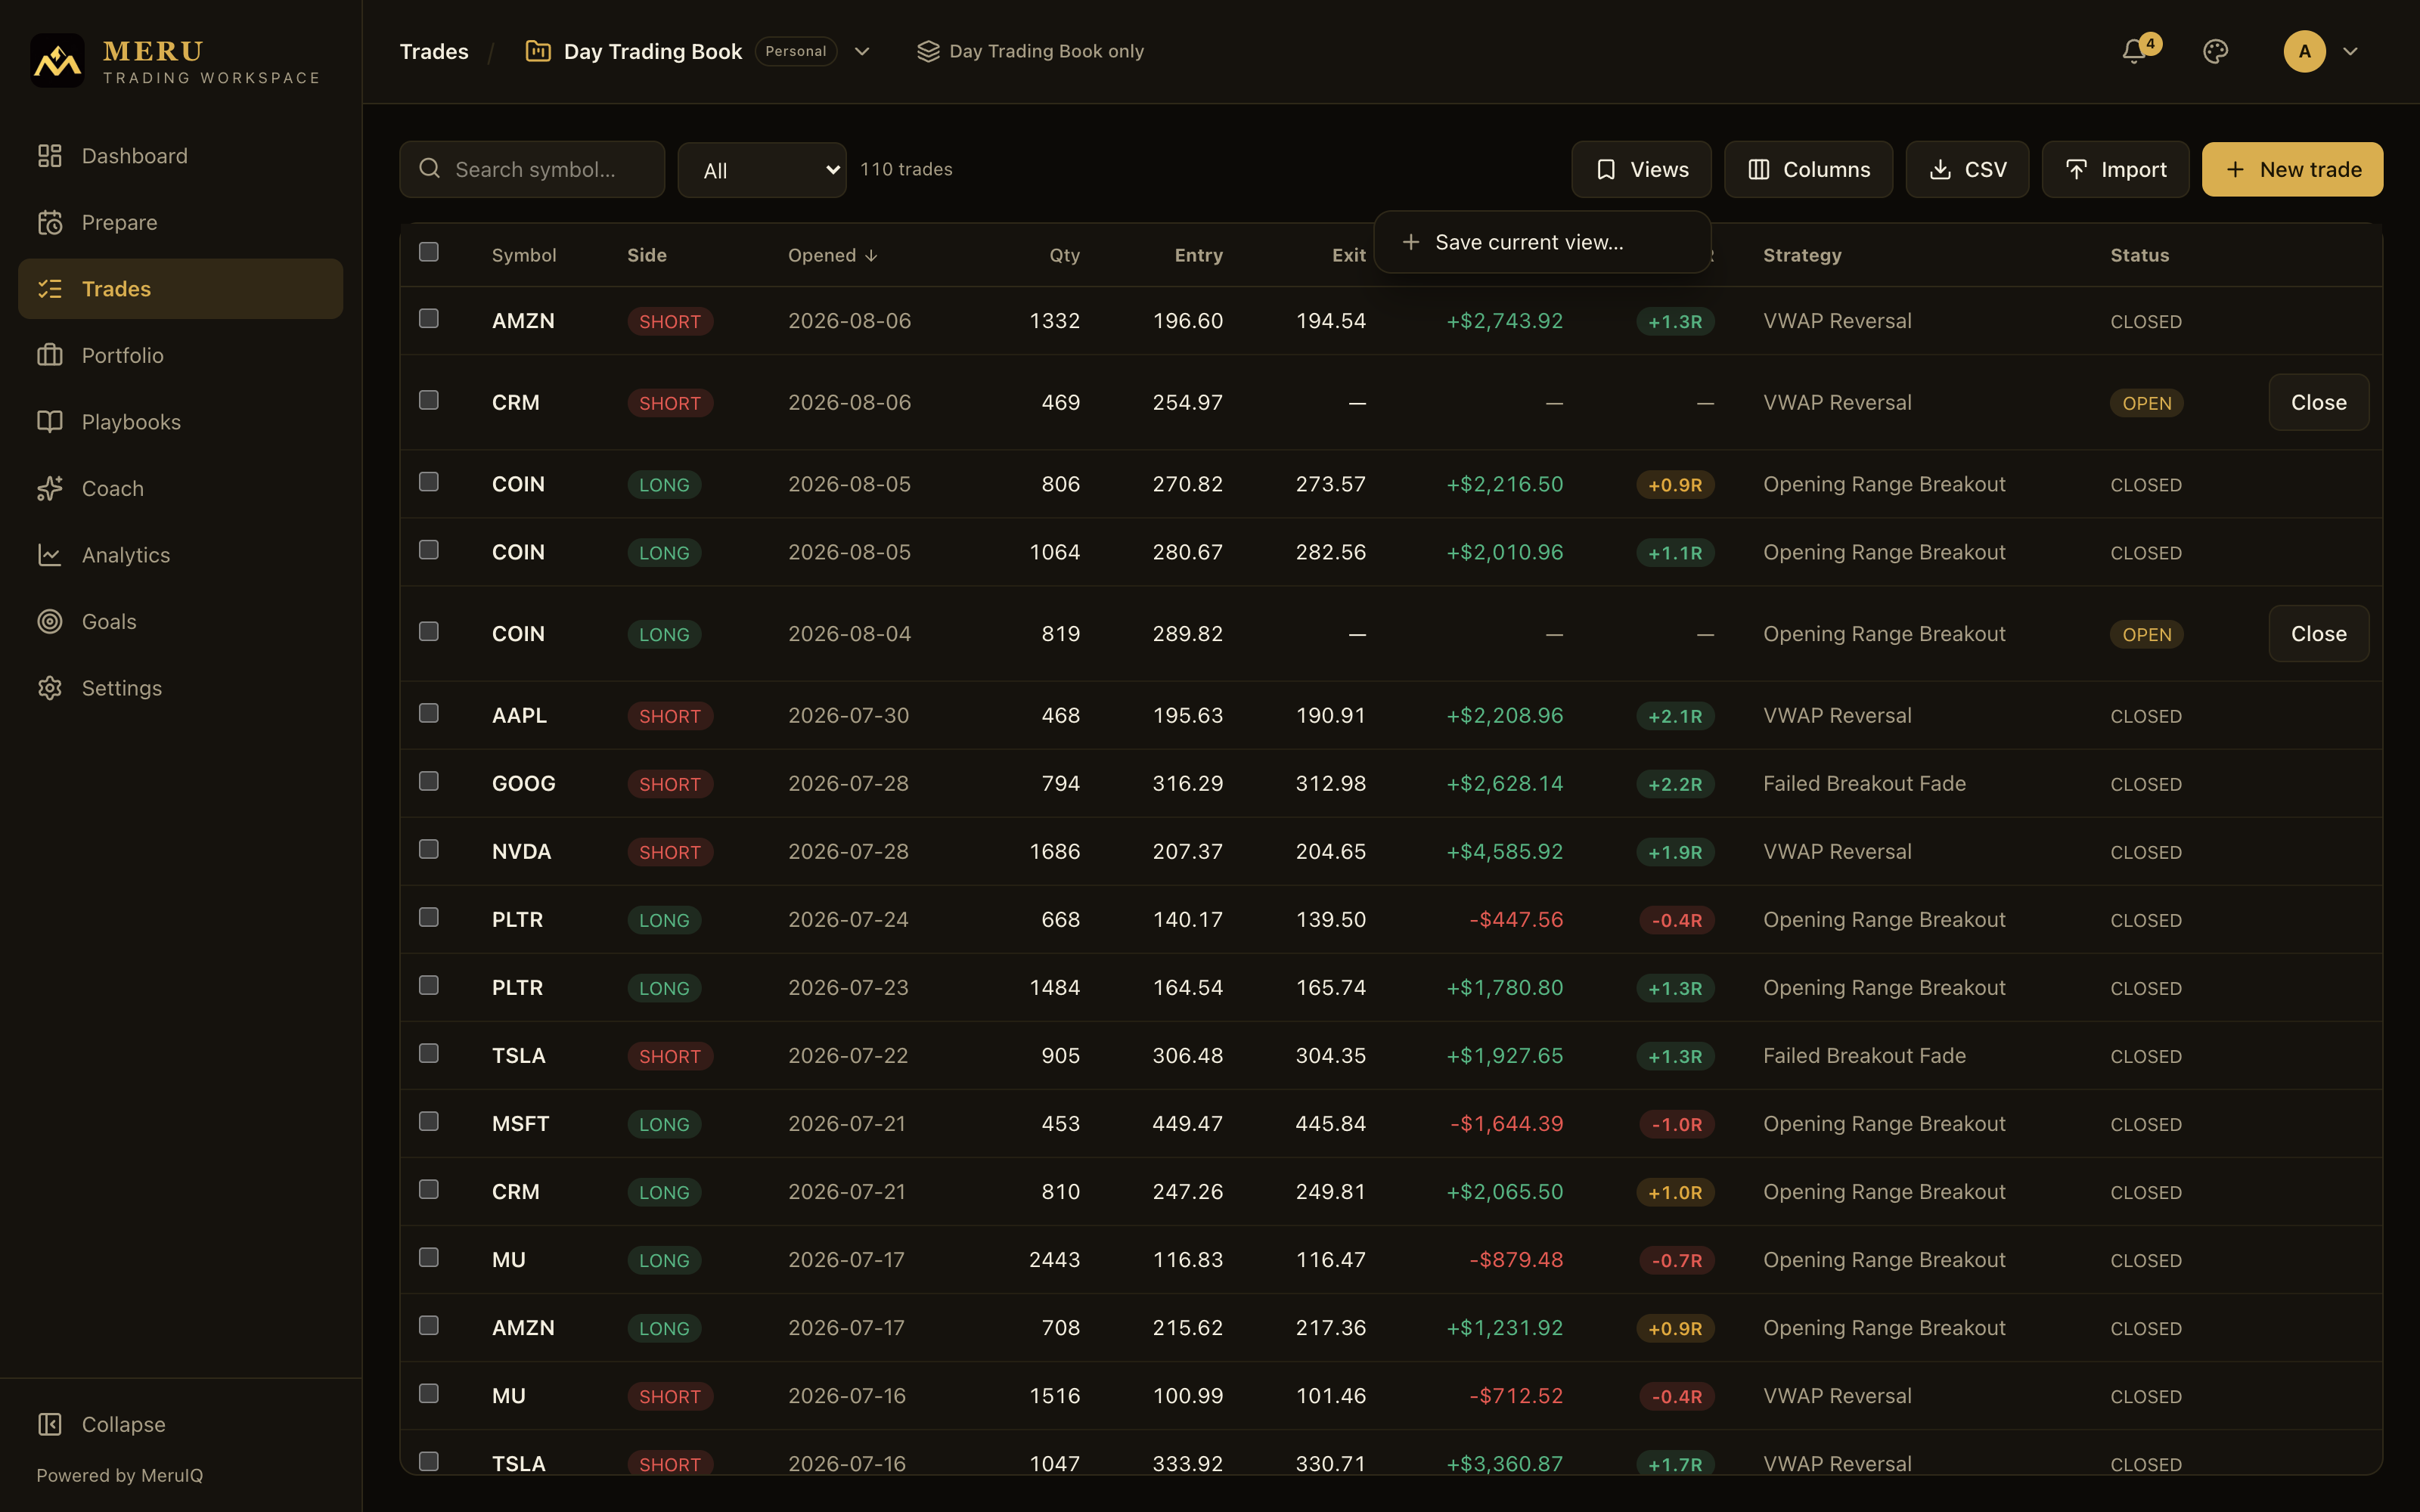Click the Goals target icon

pos(50,621)
